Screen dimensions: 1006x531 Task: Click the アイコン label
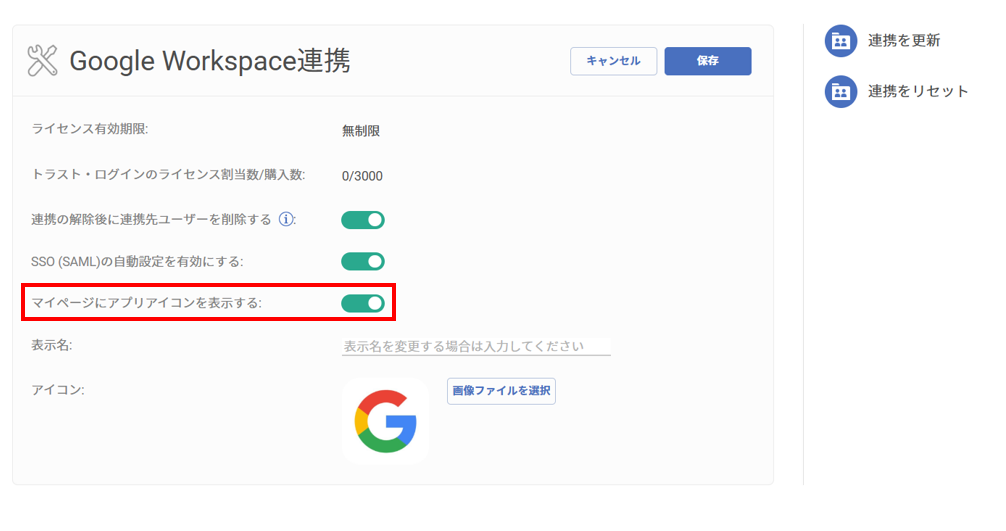pos(58,390)
